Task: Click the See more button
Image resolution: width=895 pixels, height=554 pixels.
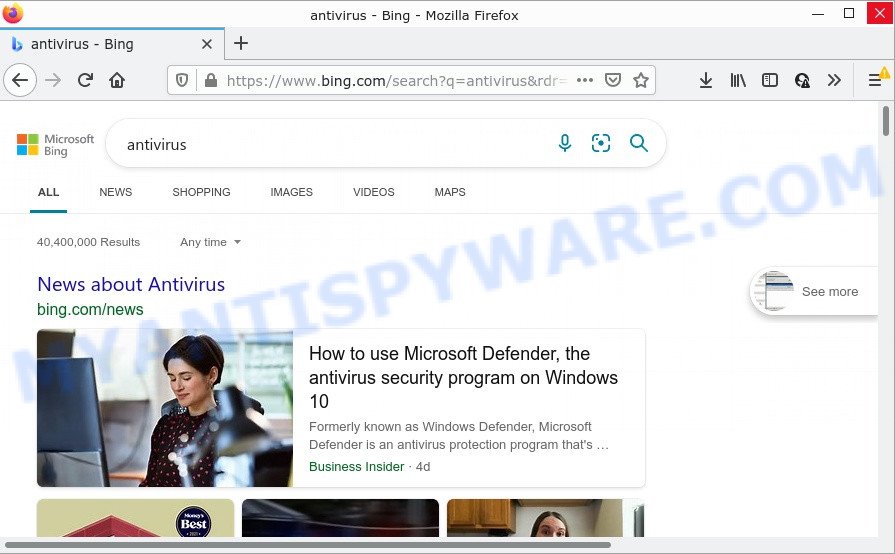Action: point(814,292)
